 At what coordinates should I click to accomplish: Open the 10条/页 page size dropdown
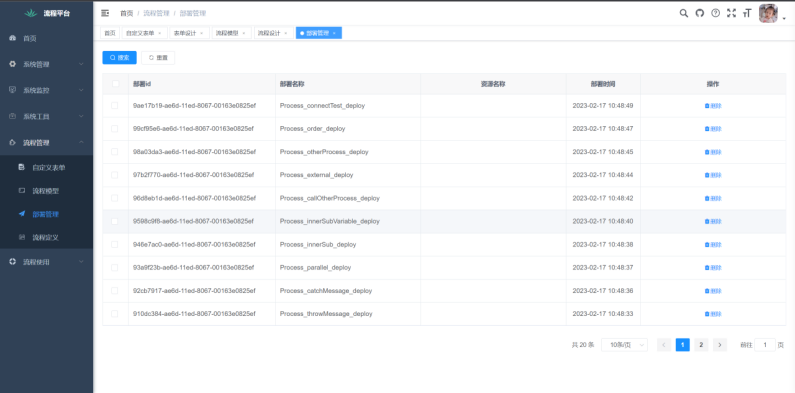[624, 345]
